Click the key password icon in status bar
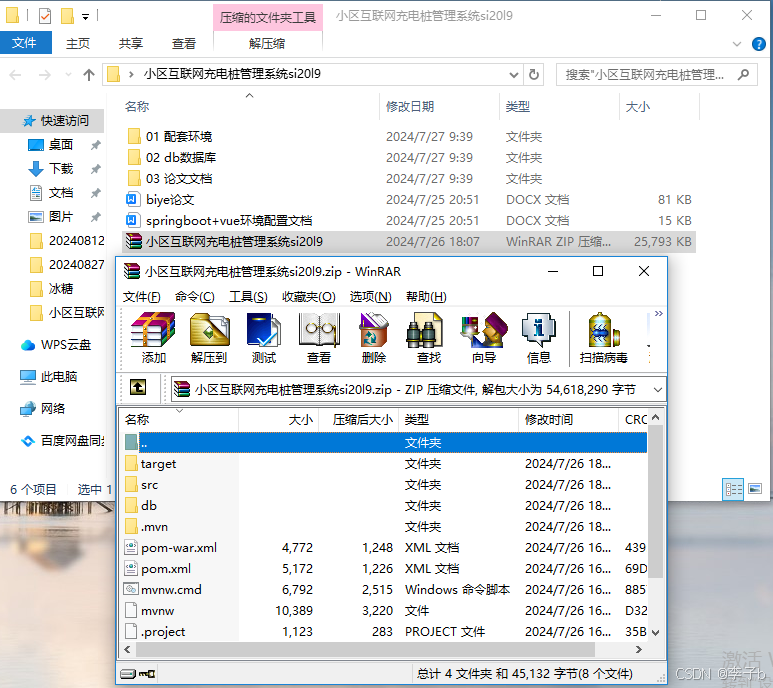The height and width of the screenshot is (688, 773). coord(147,674)
